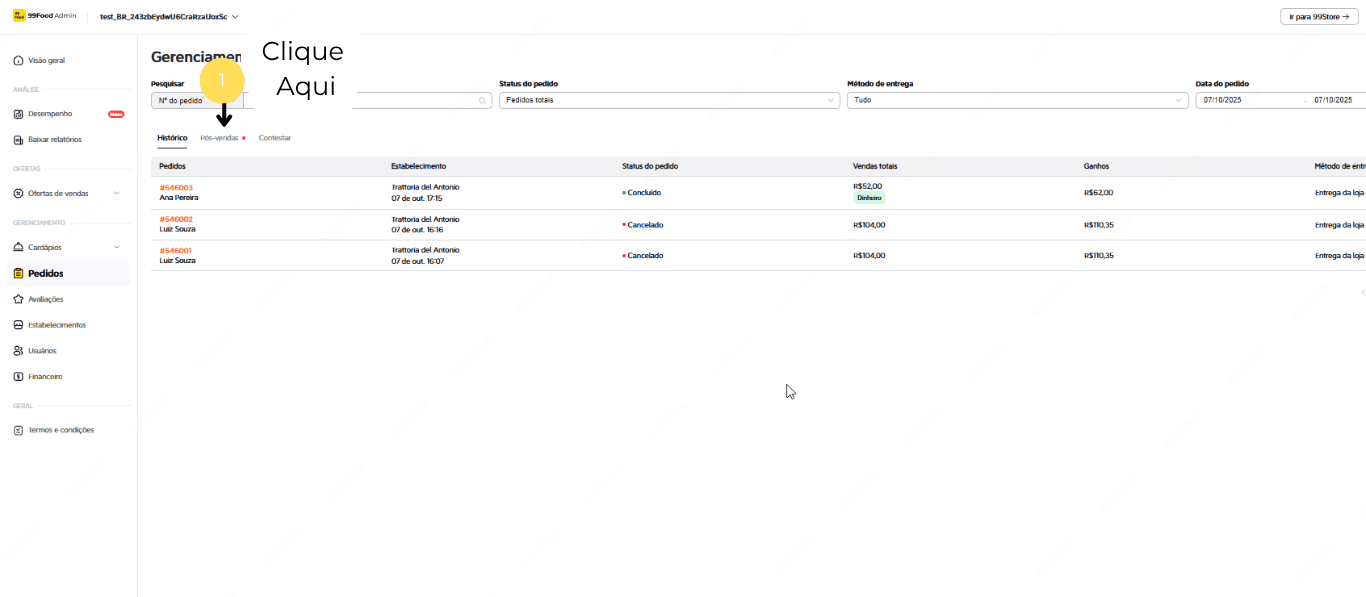Open order #546001 link

(176, 251)
